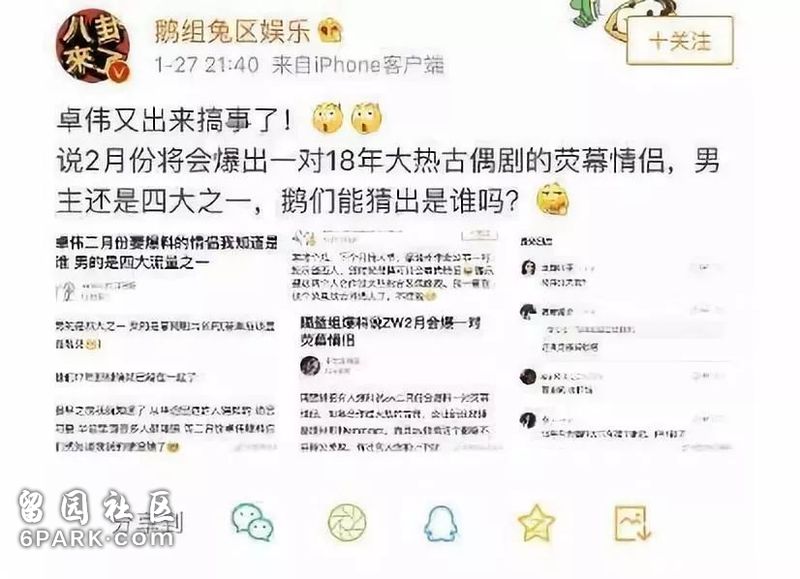Tap the post text 卓伟又出来搞事了
The width and height of the screenshot is (800, 579).
point(175,119)
